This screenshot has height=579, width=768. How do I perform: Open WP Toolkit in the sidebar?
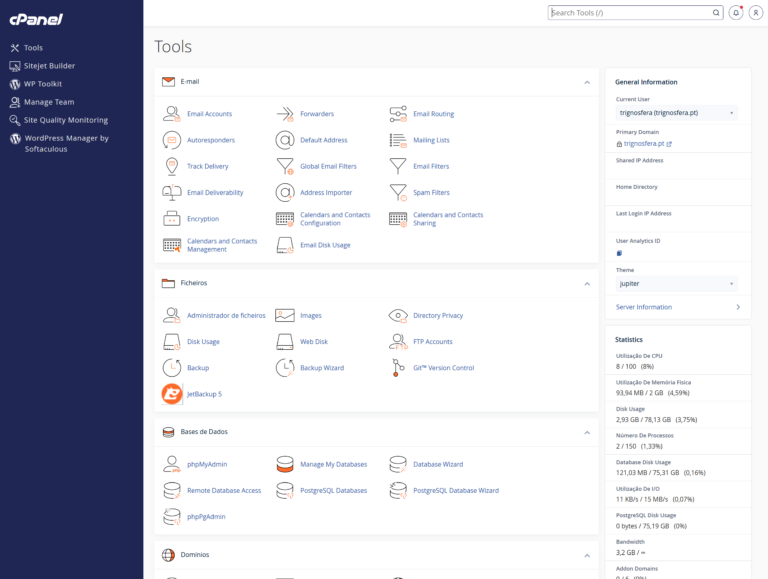(x=43, y=84)
